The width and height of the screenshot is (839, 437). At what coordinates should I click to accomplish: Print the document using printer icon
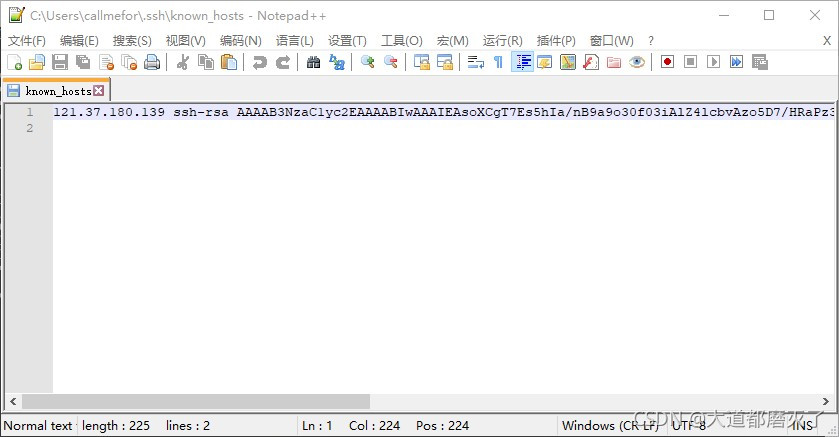pyautogui.click(x=152, y=63)
